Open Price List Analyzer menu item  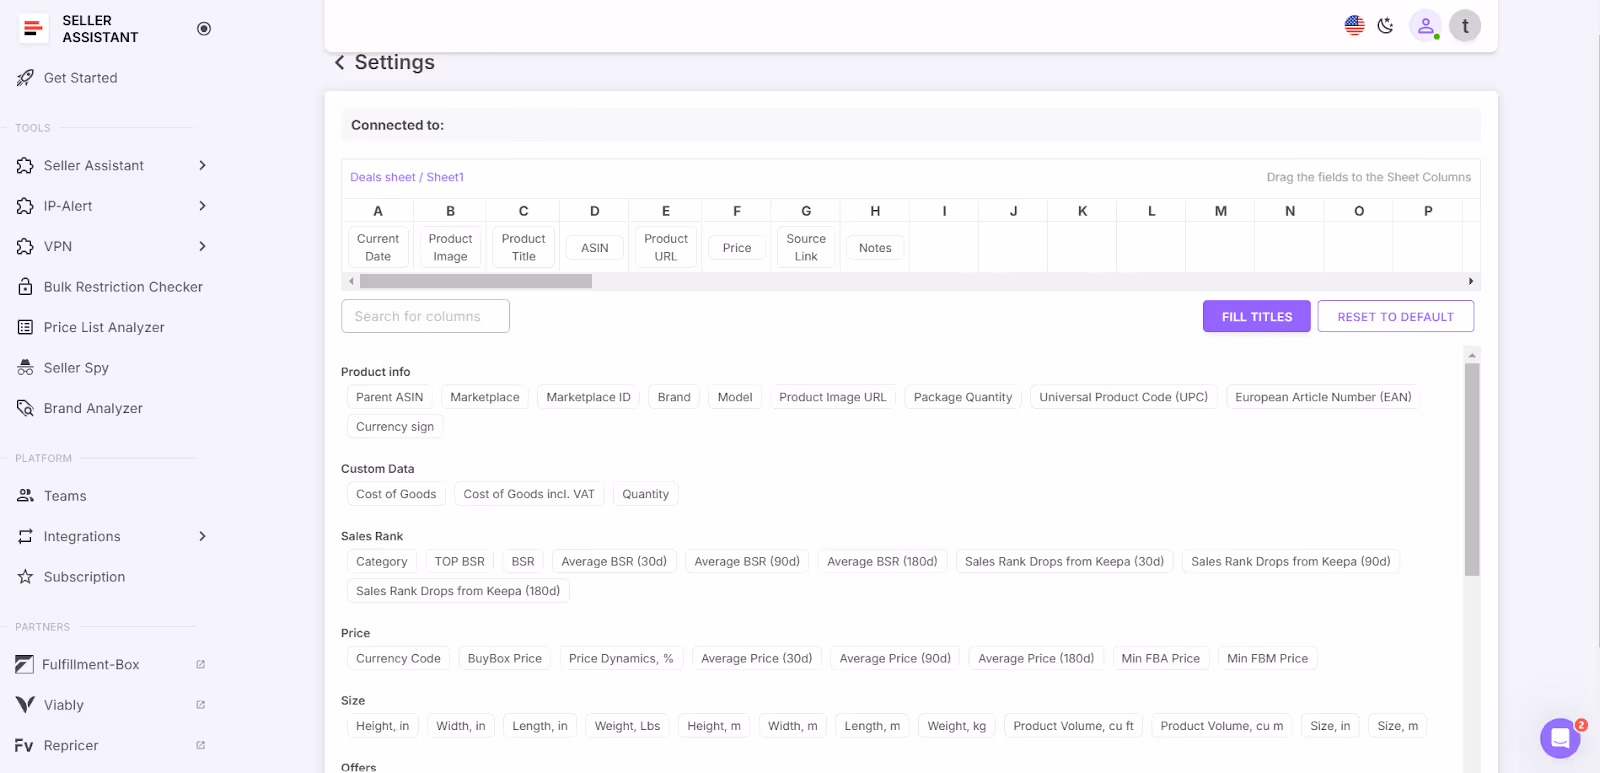104,327
